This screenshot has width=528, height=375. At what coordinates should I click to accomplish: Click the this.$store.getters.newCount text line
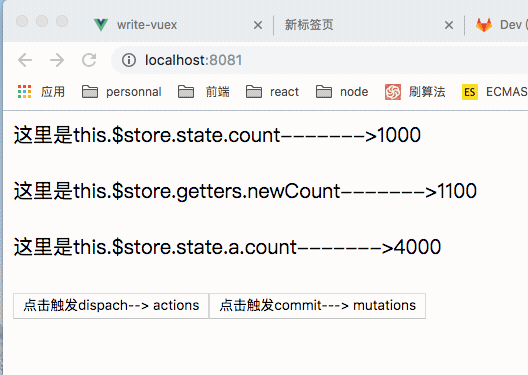245,191
